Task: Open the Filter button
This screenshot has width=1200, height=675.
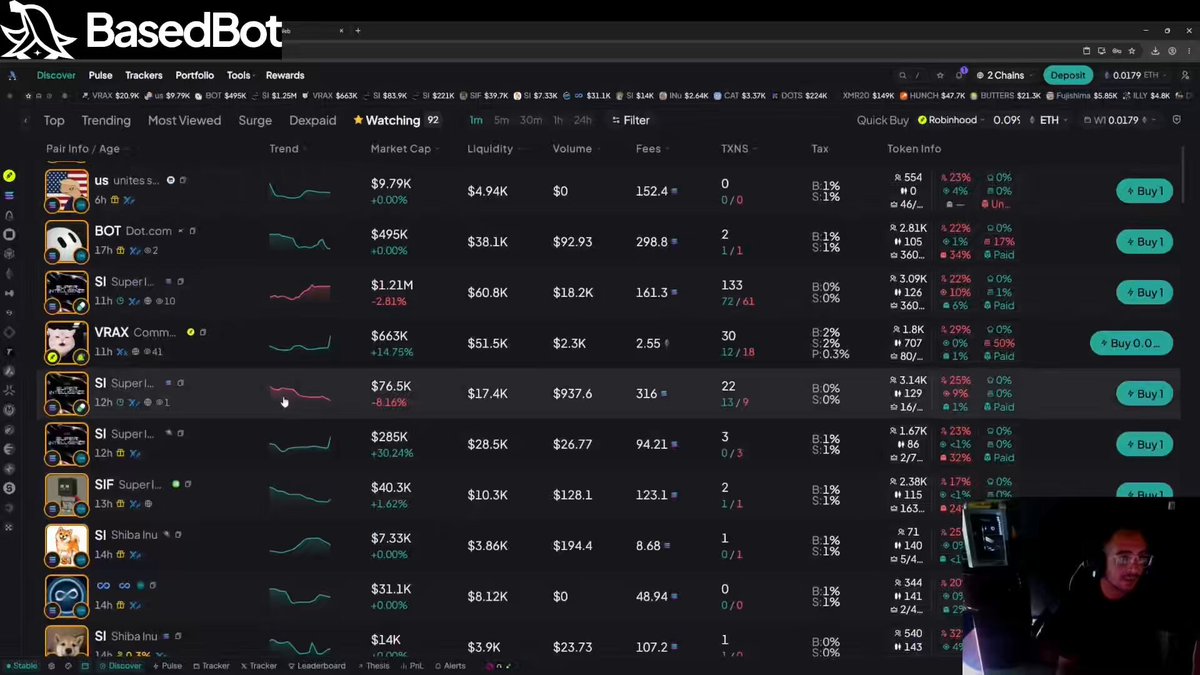Action: [x=630, y=120]
